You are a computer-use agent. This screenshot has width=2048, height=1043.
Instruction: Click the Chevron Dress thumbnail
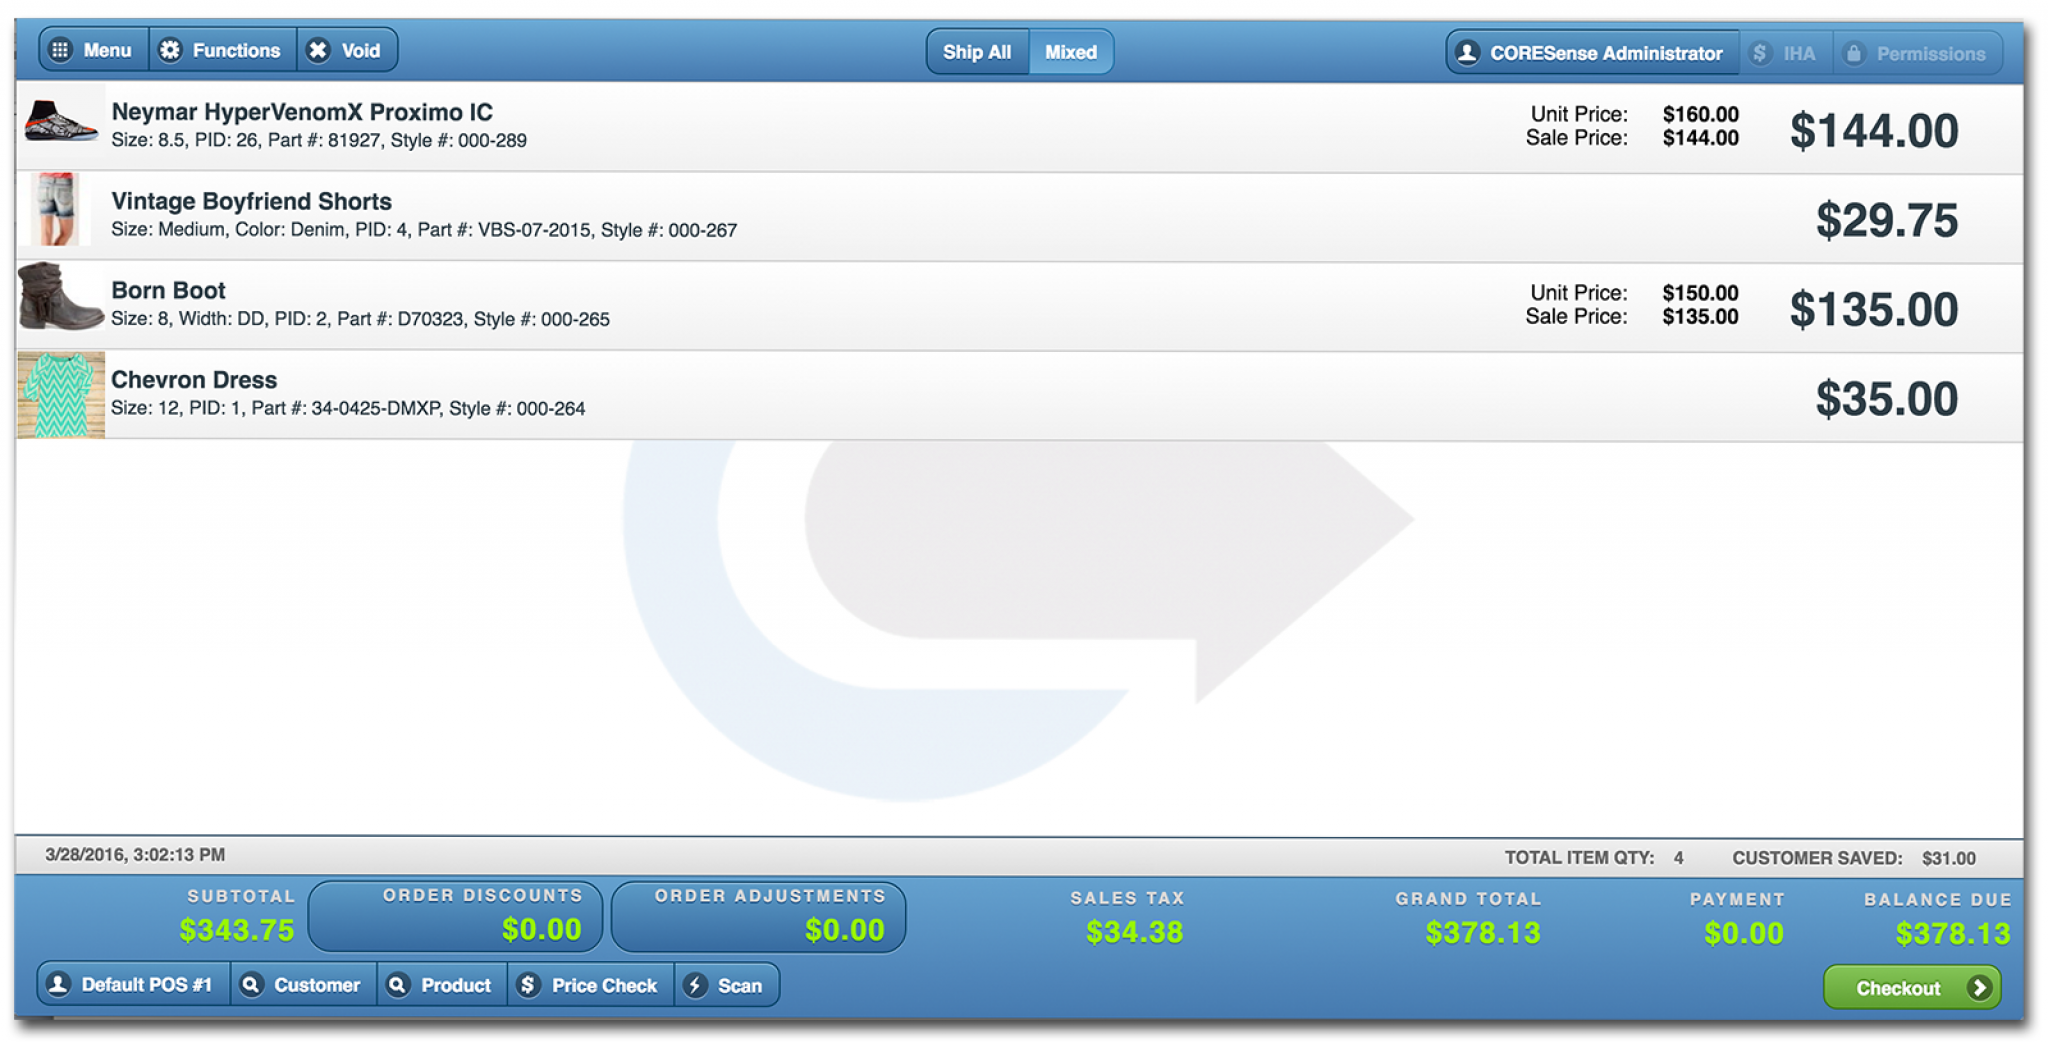tap(61, 396)
